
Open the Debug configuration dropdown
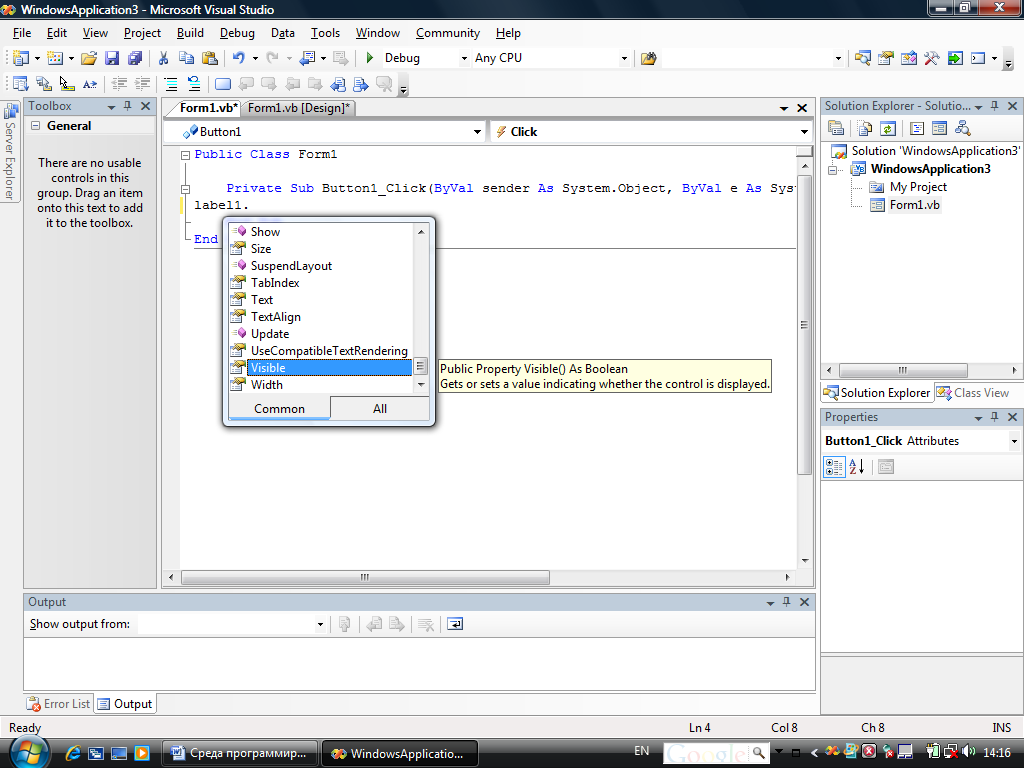tap(464, 58)
